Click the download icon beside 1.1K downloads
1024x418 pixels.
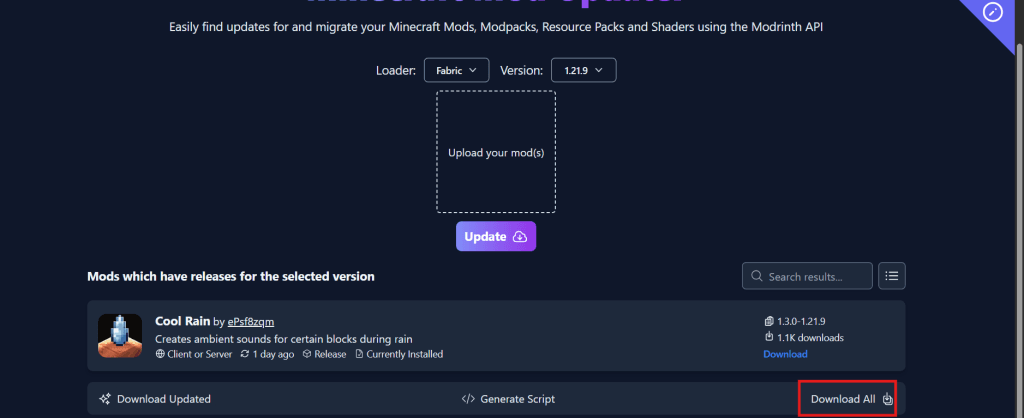pyautogui.click(x=768, y=338)
